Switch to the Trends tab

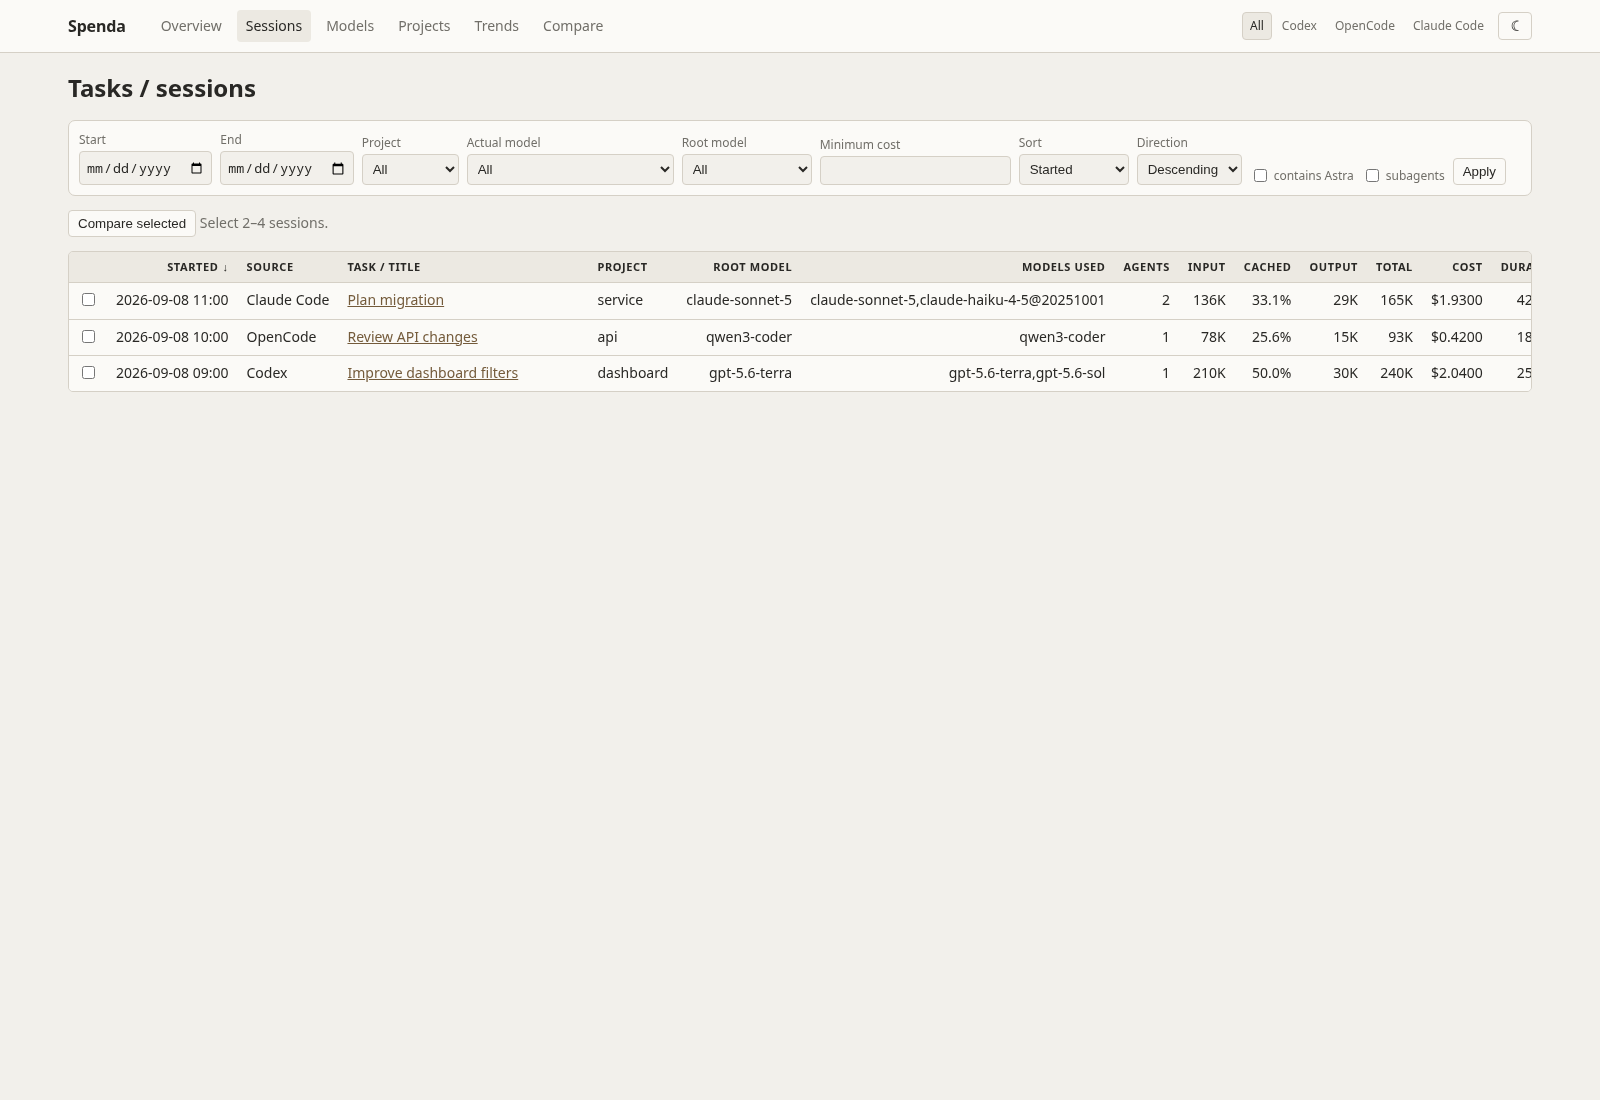496,26
